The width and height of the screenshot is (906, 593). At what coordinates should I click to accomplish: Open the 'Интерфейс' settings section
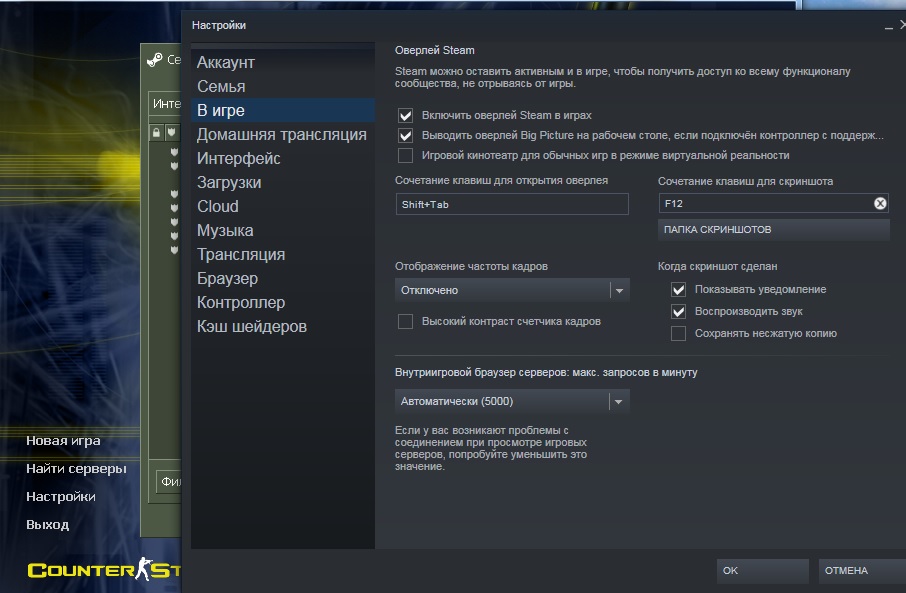[283, 158]
